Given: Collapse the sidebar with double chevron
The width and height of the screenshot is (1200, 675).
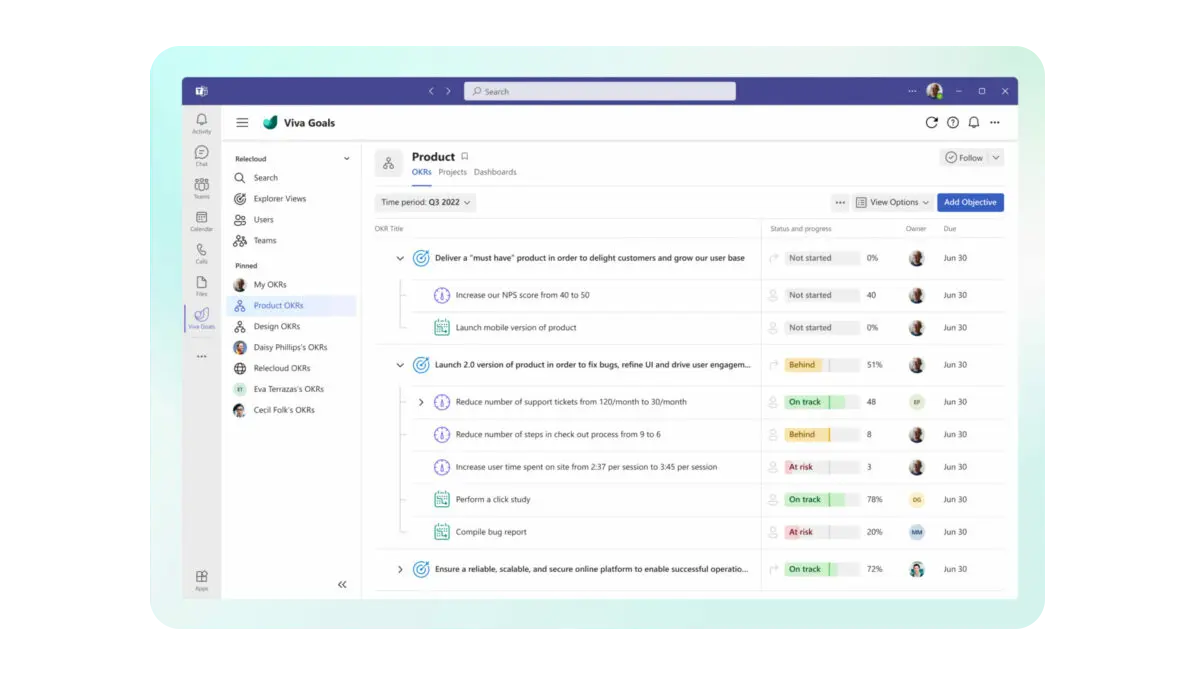Looking at the screenshot, I should tap(342, 584).
